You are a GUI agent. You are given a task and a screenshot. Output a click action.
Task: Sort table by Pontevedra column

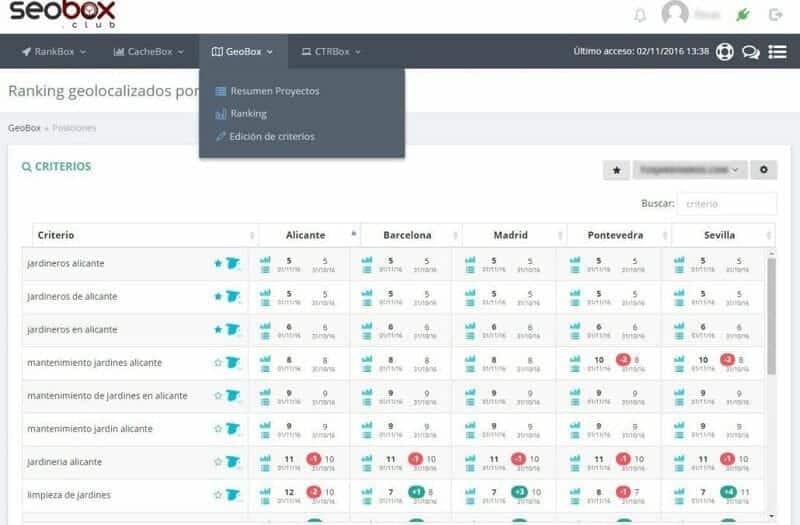pos(619,235)
